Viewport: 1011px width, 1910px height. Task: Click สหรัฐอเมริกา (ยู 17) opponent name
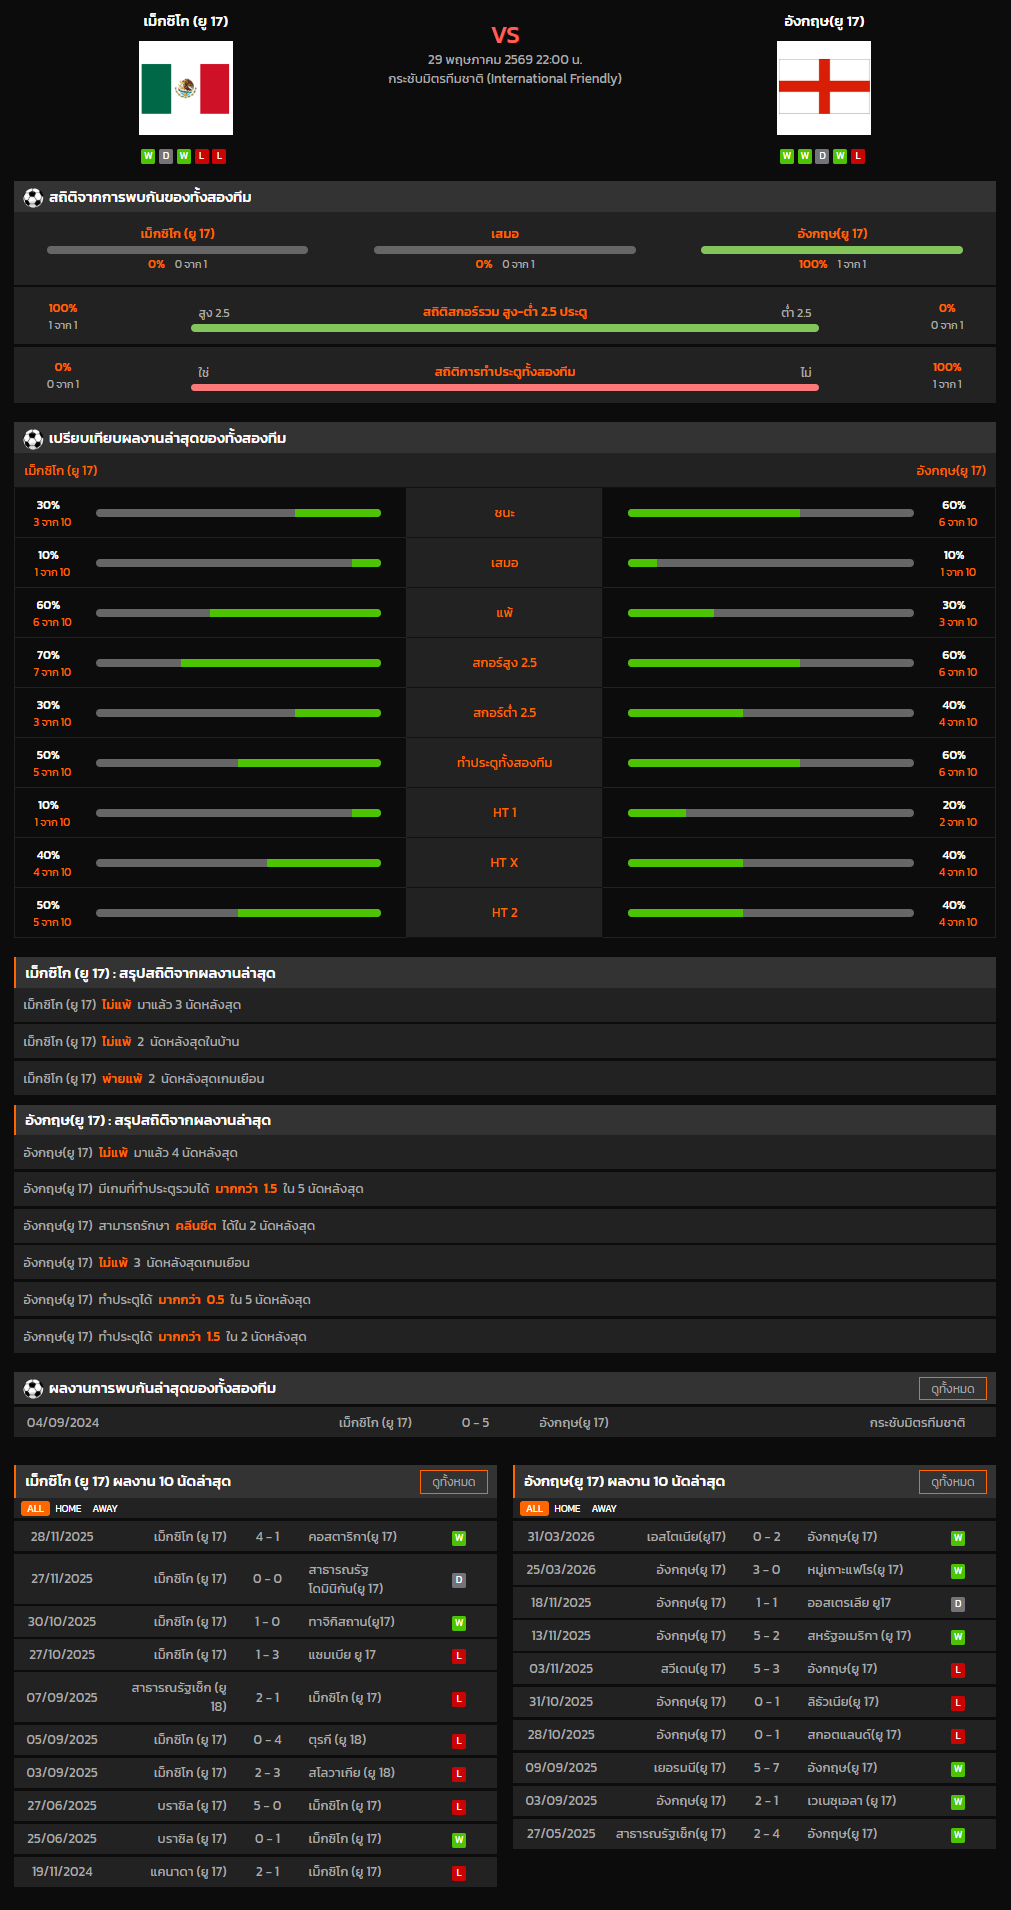click(859, 1636)
